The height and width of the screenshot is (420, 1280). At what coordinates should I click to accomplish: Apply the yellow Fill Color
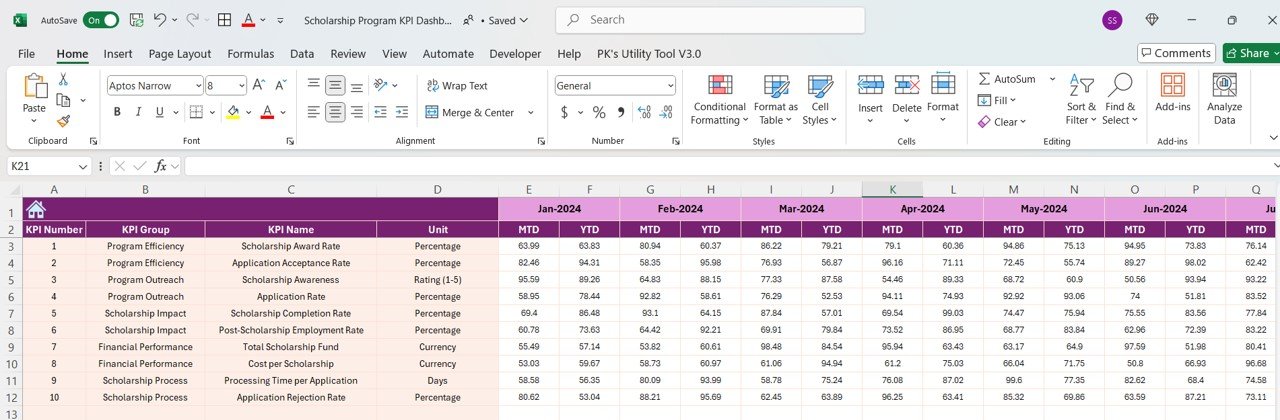[233, 112]
